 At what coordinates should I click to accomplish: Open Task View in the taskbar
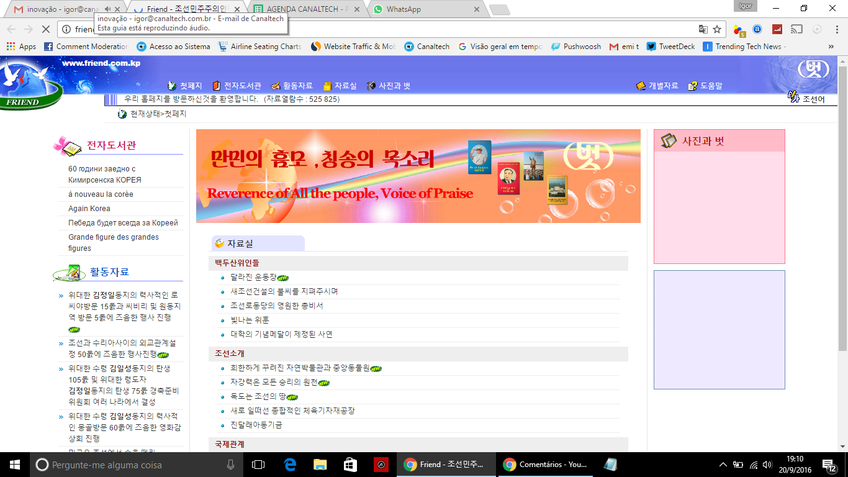[259, 465]
